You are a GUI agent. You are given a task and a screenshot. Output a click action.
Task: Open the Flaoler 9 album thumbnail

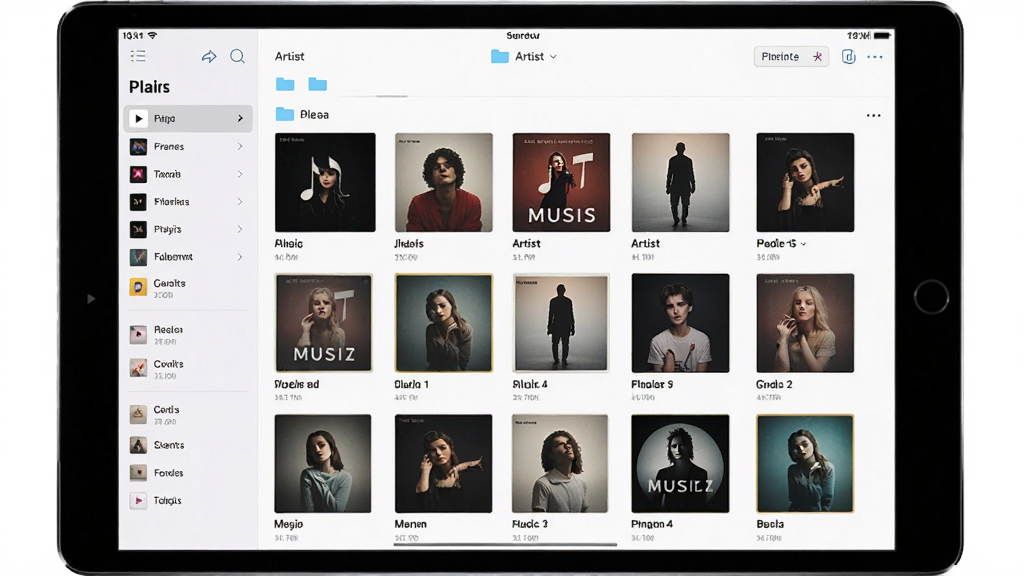[x=680, y=323]
